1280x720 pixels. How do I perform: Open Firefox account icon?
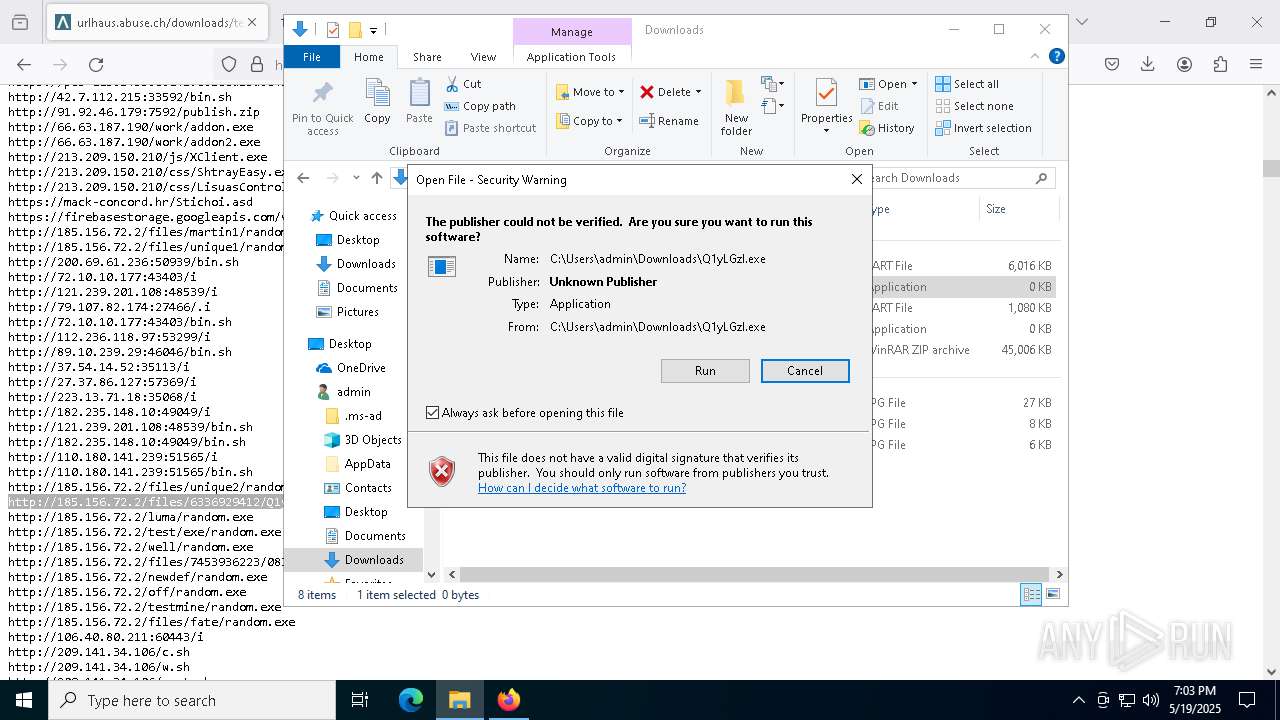pos(1184,65)
